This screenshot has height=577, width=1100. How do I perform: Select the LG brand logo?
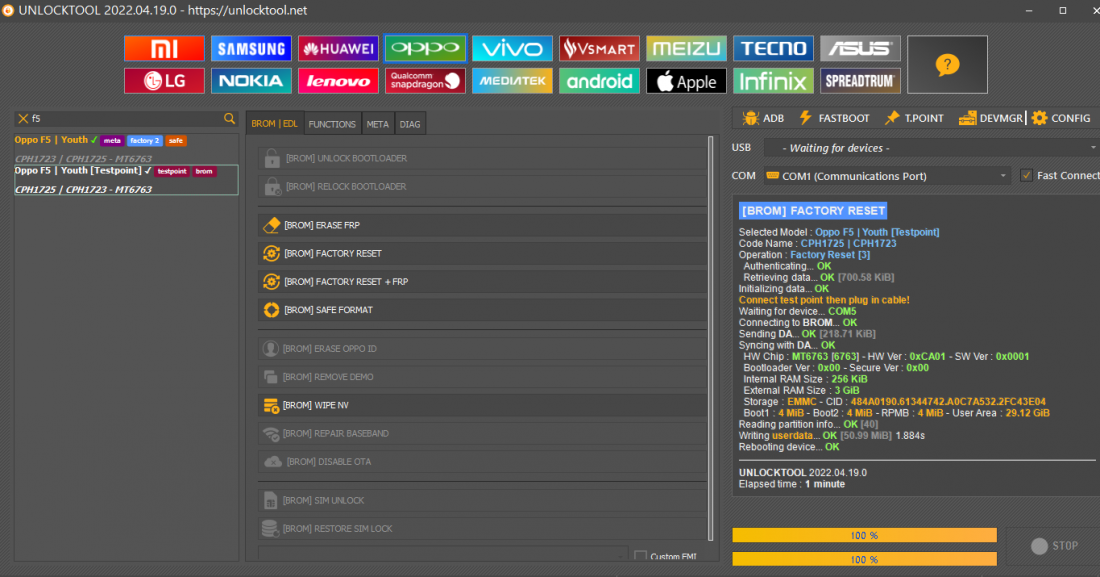(x=164, y=81)
